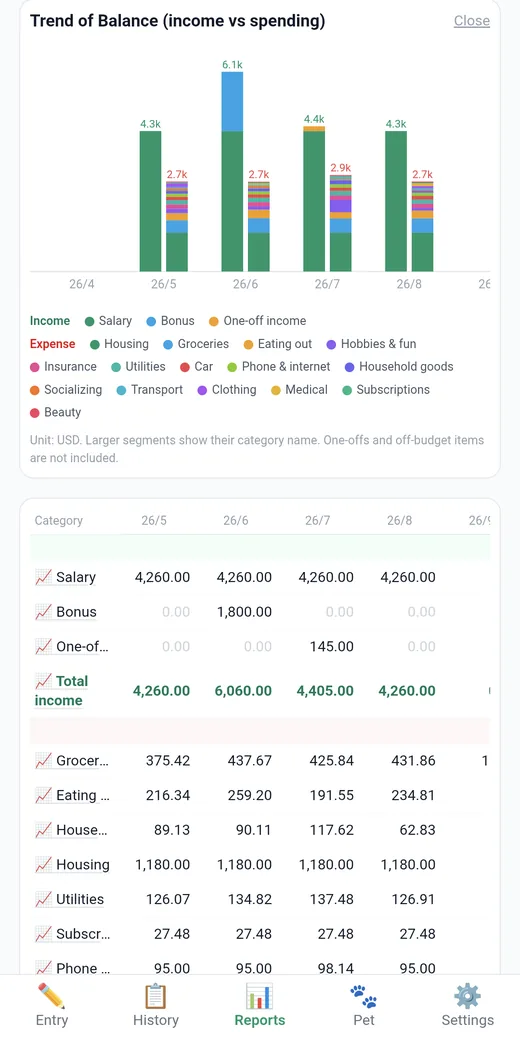
Task: Select the Reports bar chart icon
Action: 259,996
